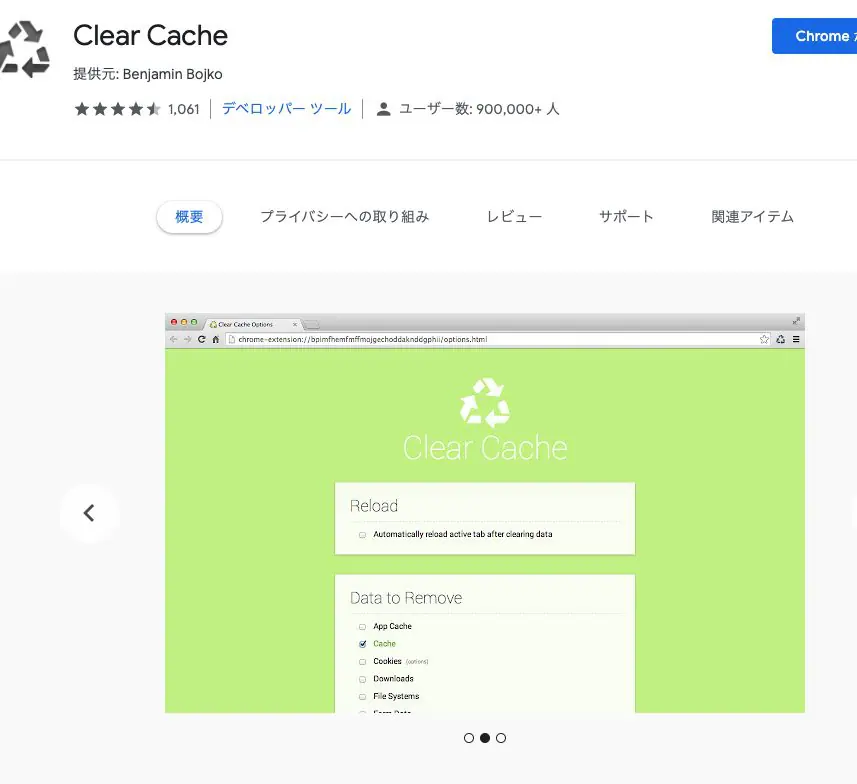Click the star rating icons
The image size is (857, 784).
117,109
